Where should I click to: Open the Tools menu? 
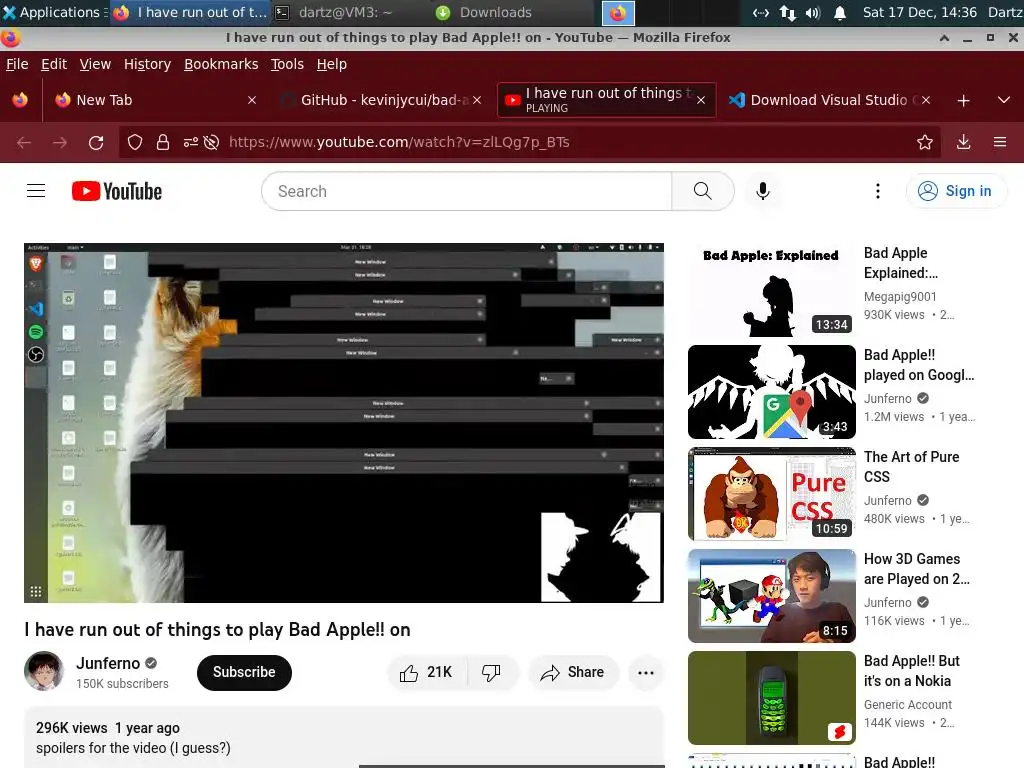pyautogui.click(x=287, y=64)
